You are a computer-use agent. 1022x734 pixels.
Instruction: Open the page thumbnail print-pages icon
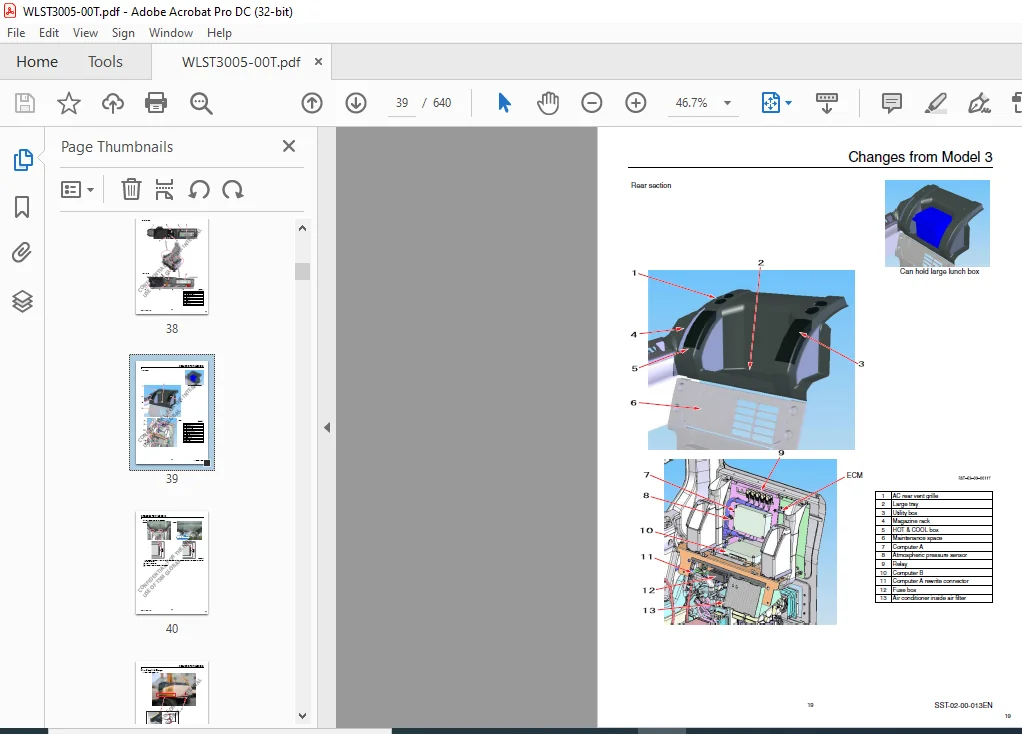(x=164, y=190)
